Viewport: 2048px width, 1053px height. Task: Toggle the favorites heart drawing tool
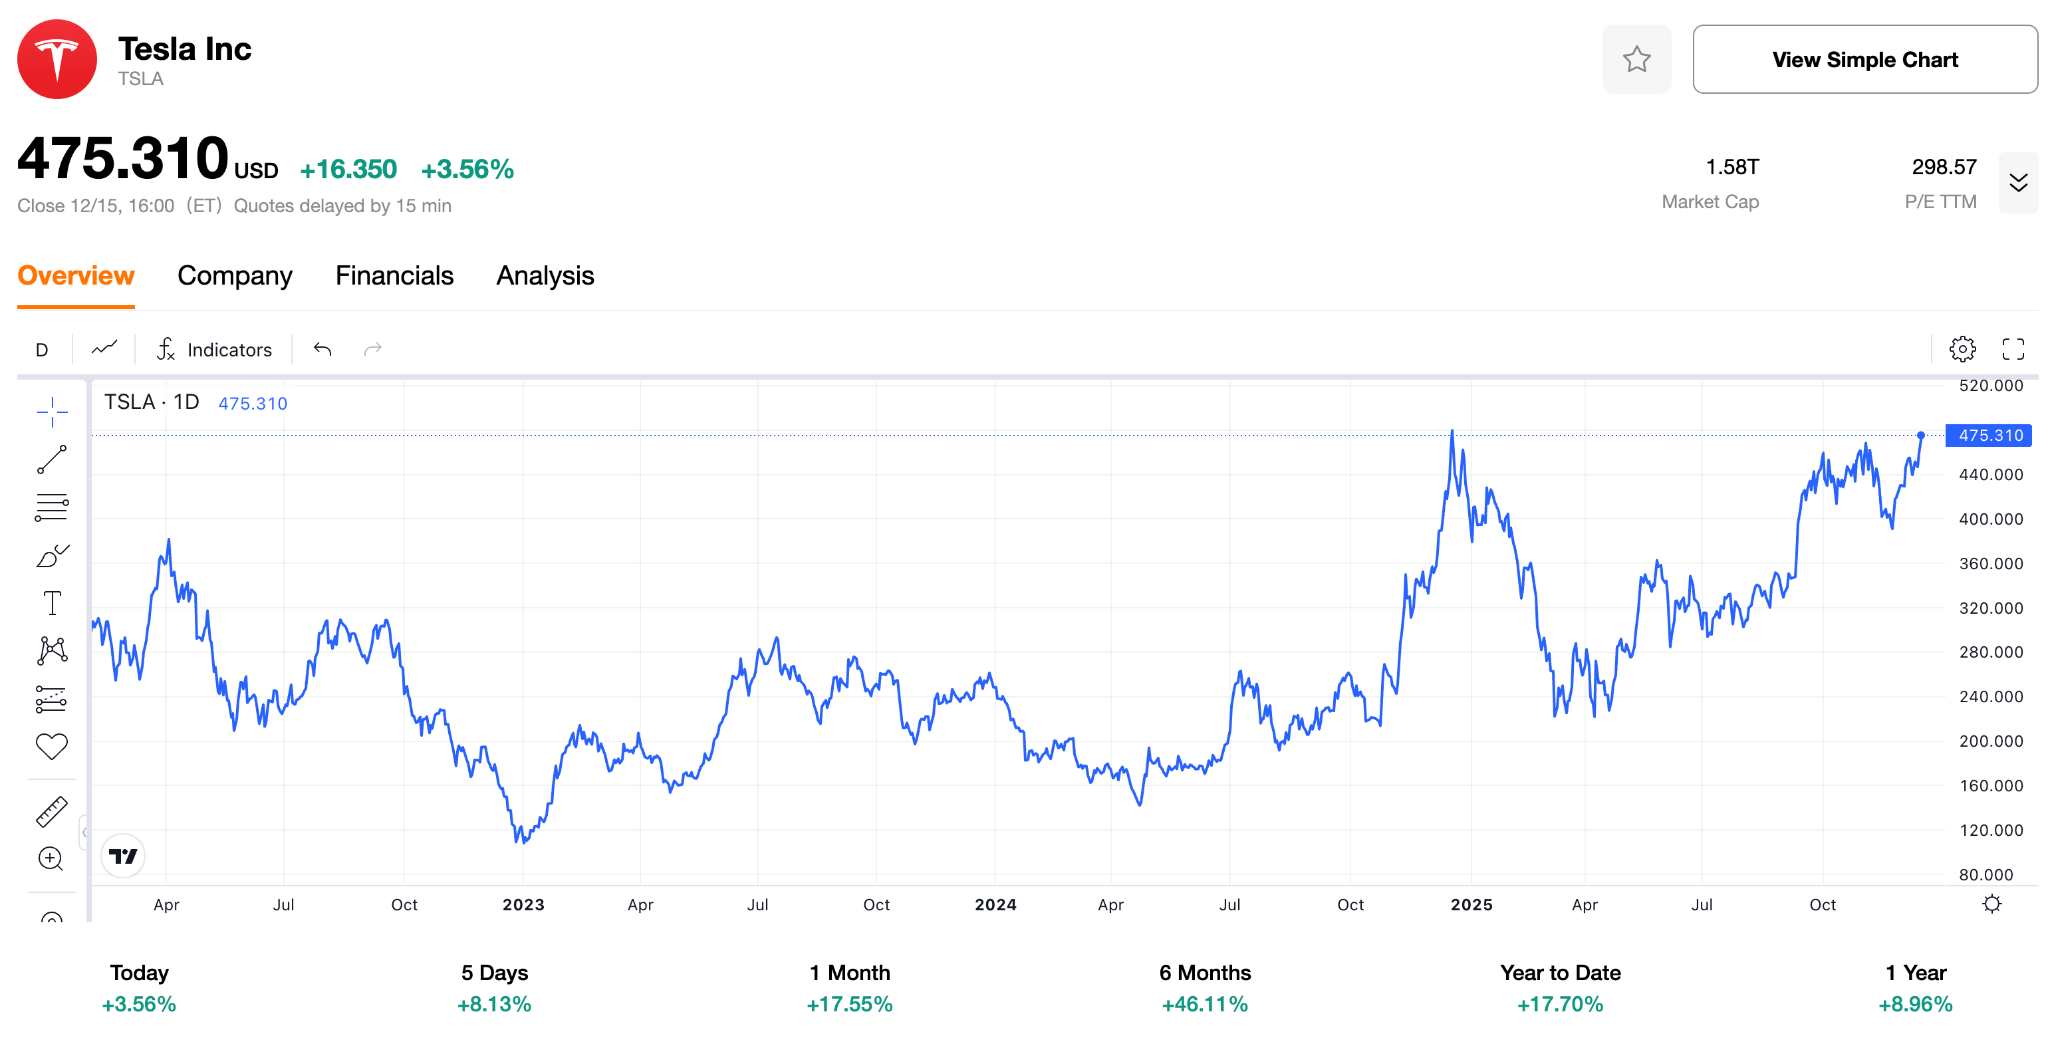point(52,746)
